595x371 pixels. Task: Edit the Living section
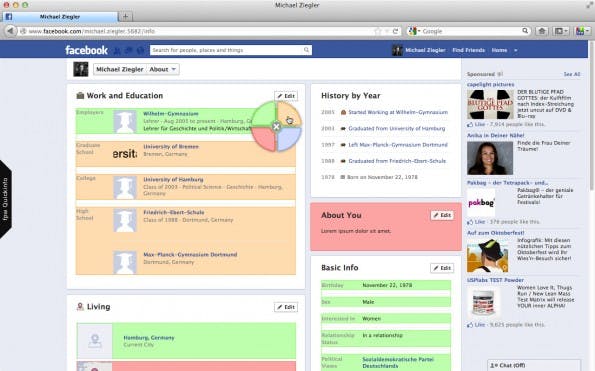click(x=286, y=307)
